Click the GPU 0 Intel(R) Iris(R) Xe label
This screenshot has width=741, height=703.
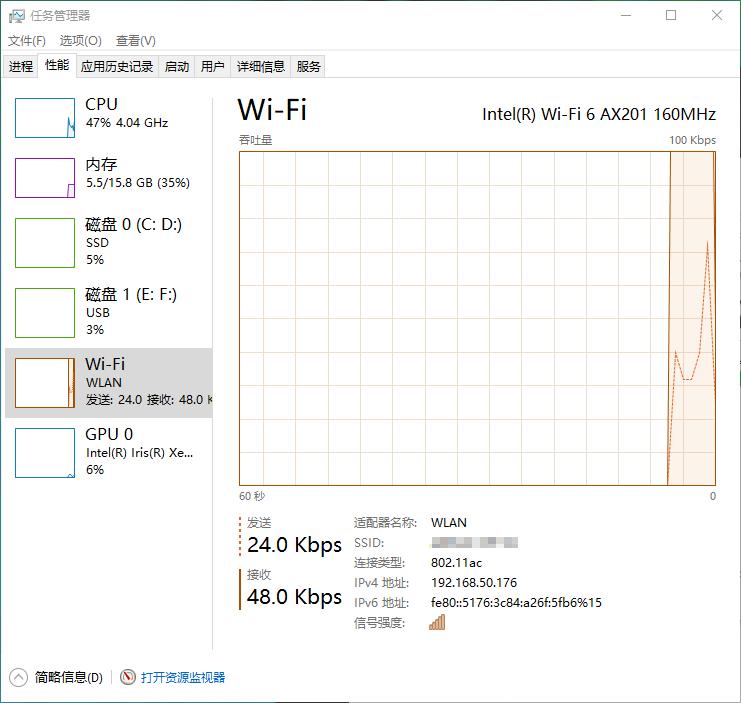[139, 453]
